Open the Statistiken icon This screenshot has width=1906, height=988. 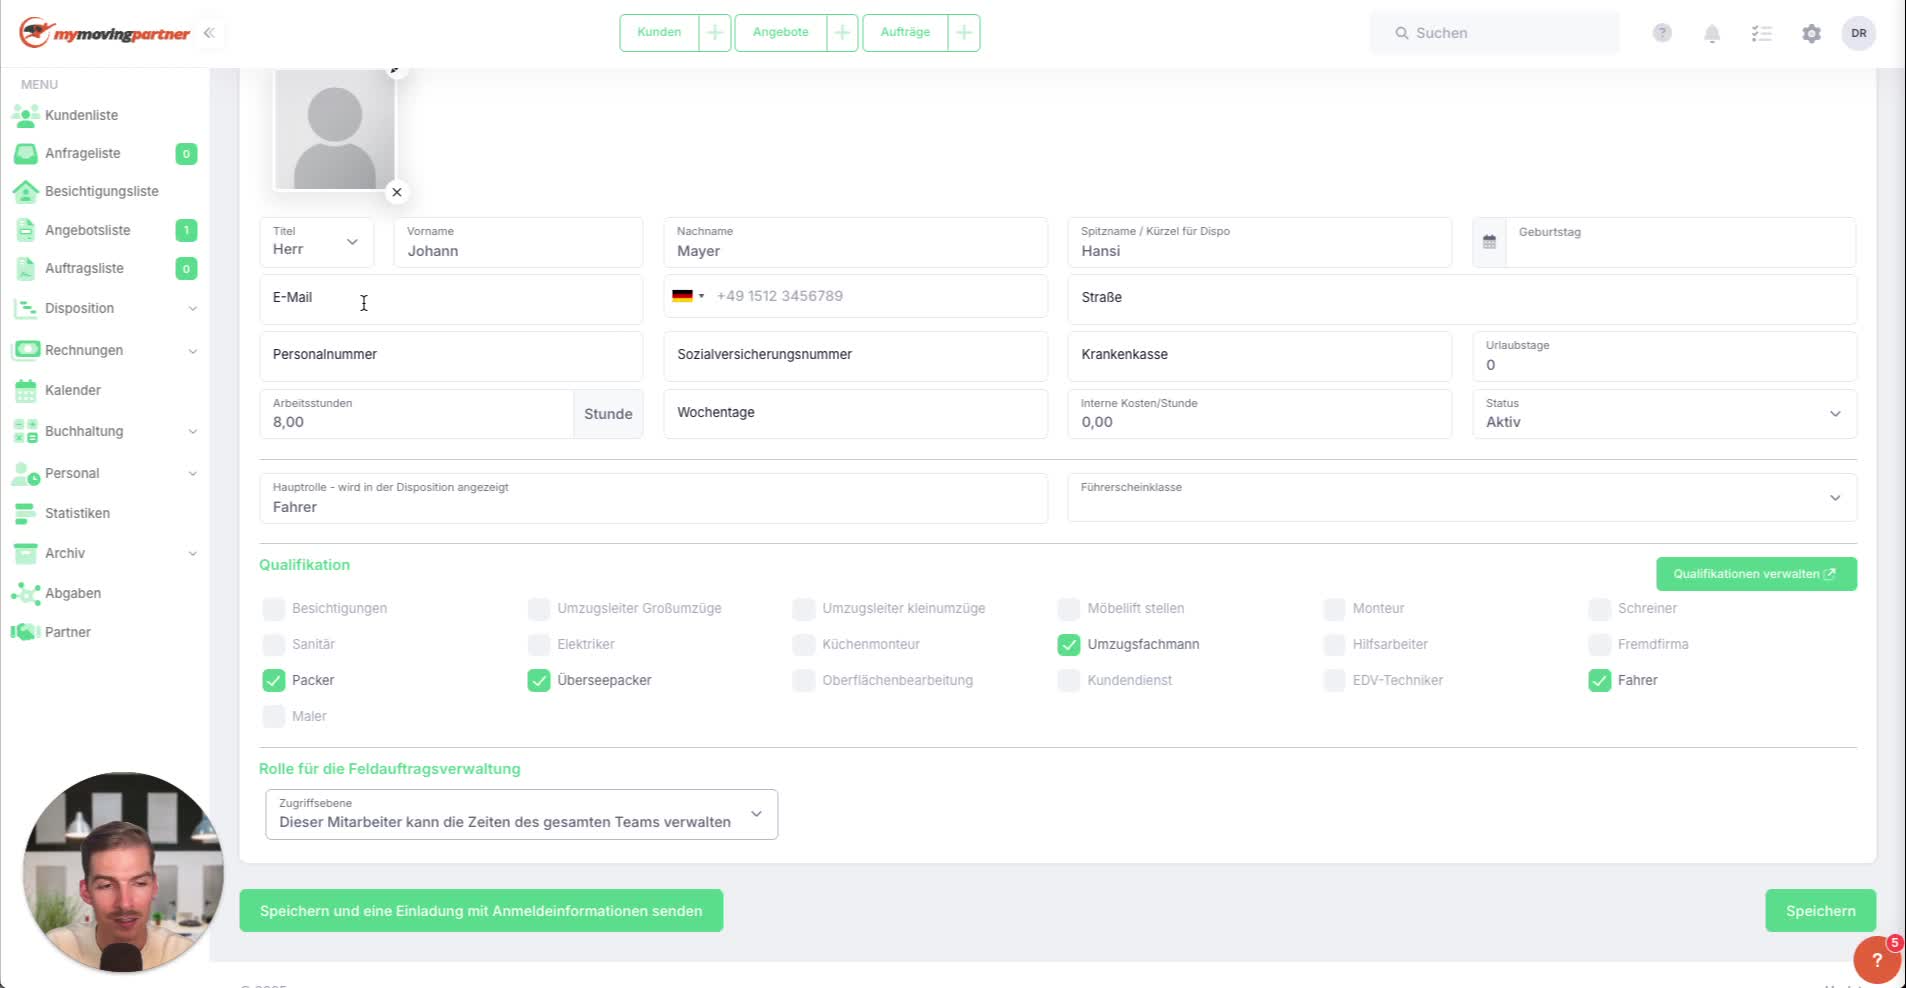click(25, 513)
